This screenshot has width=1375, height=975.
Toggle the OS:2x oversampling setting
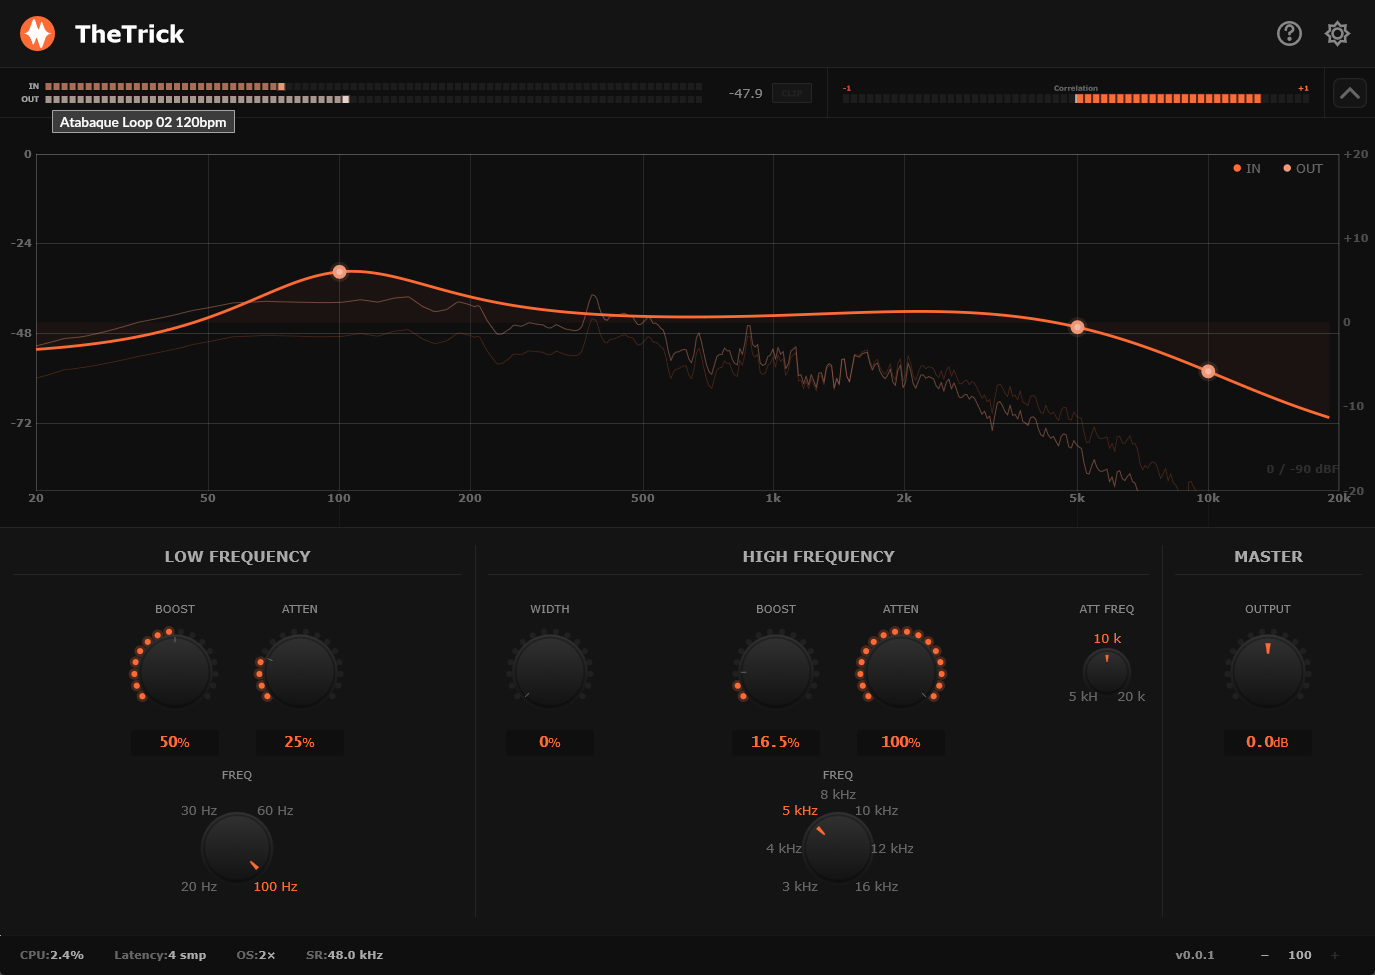coord(256,955)
